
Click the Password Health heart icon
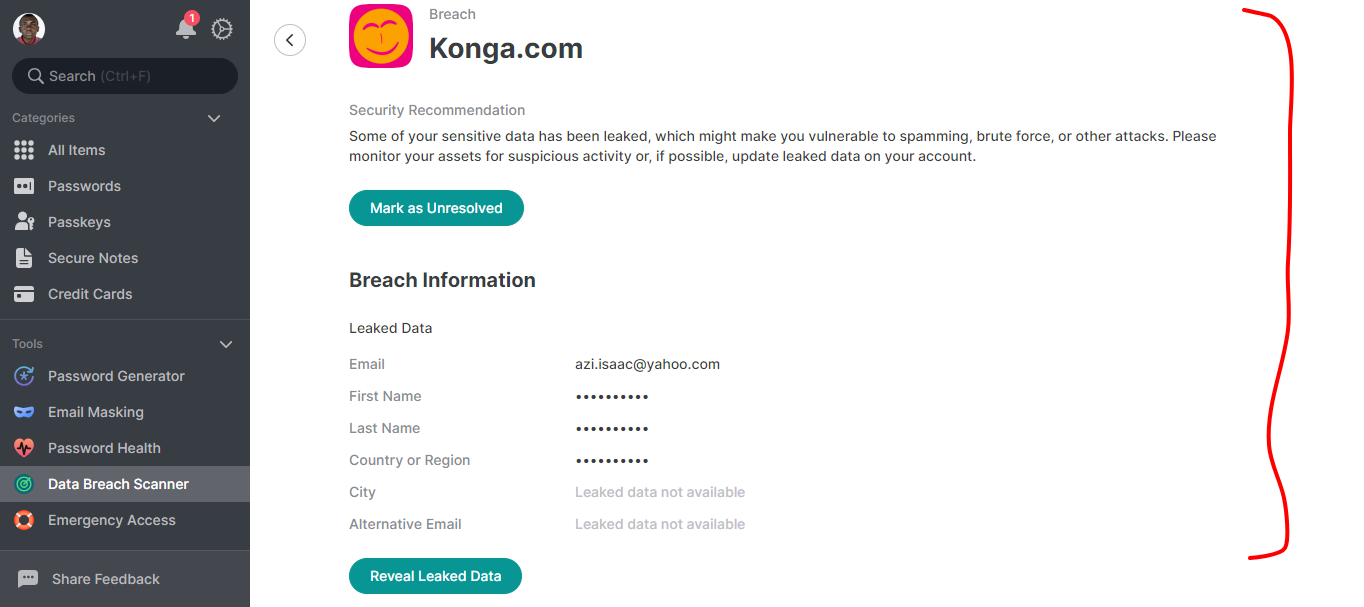(x=24, y=448)
